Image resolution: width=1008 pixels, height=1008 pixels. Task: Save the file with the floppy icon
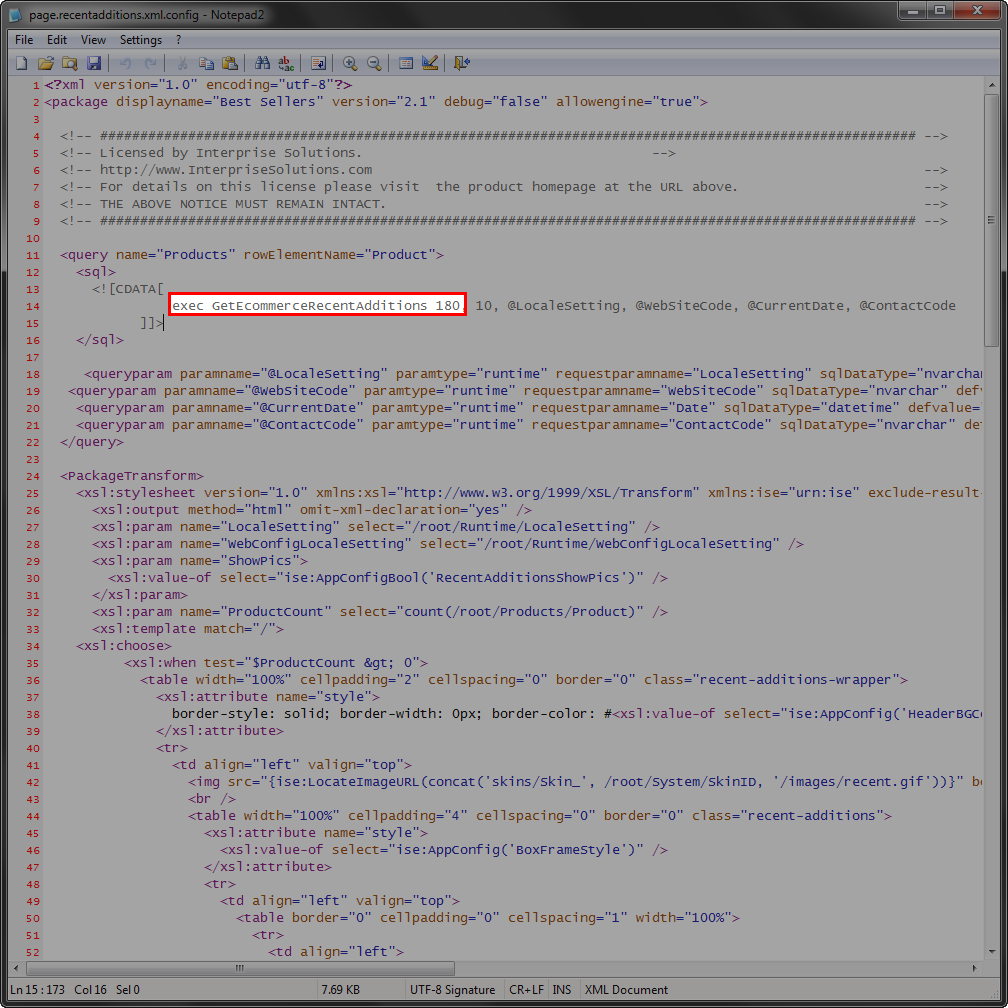pyautogui.click(x=94, y=63)
